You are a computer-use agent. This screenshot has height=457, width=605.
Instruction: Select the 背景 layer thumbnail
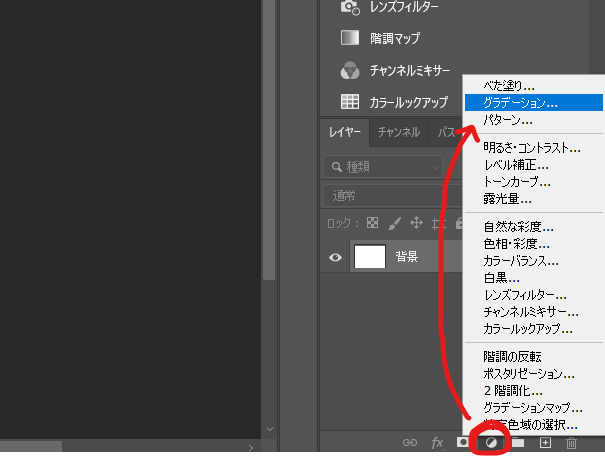click(x=370, y=257)
